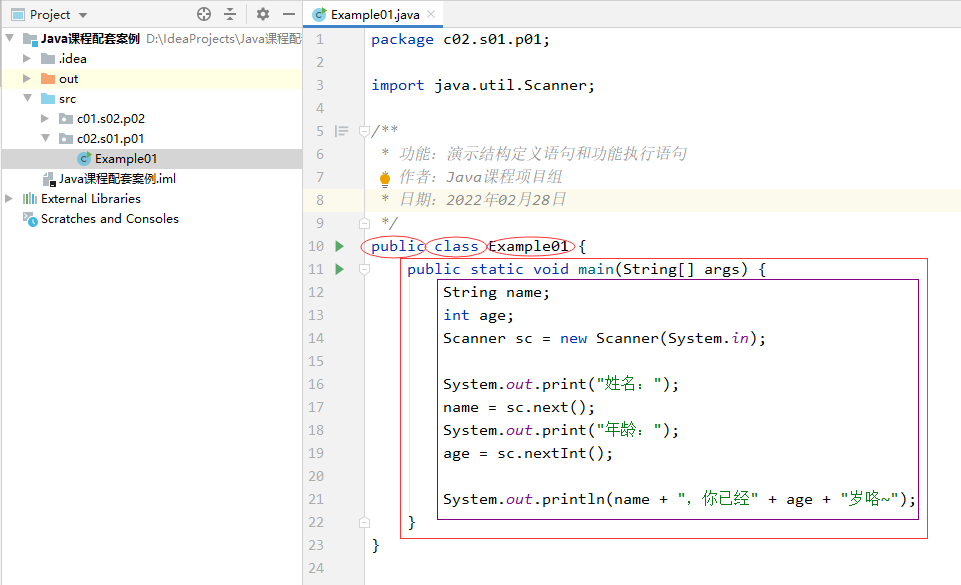Hide the Project panel with minus icon
The height and width of the screenshot is (585, 961).
289,14
